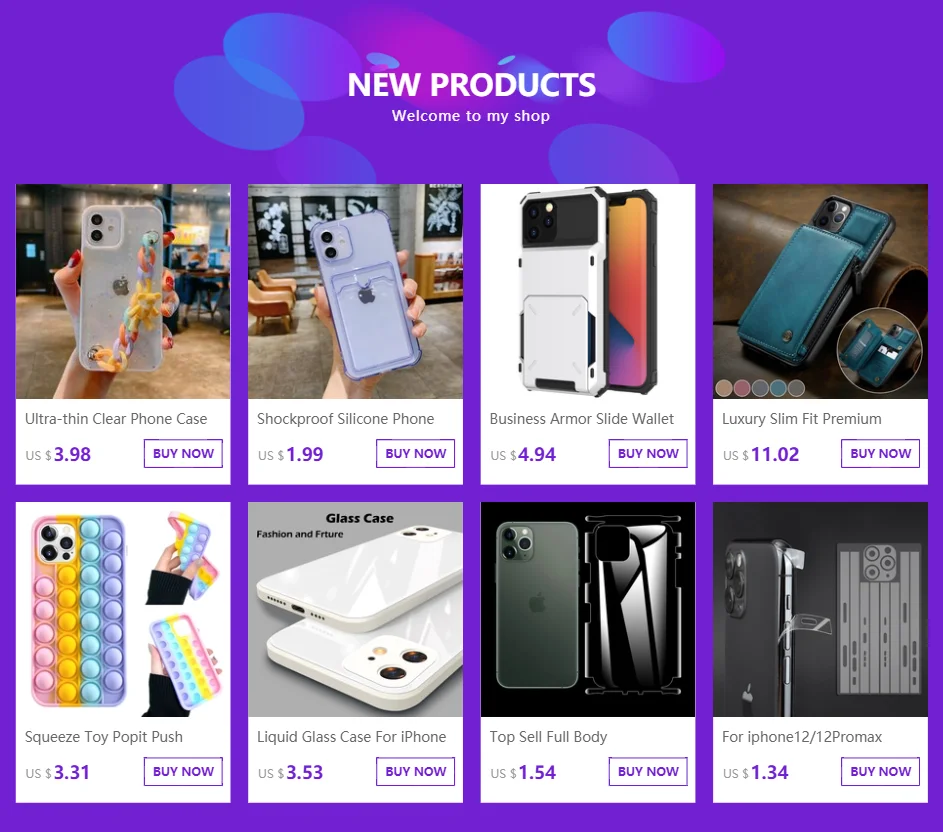The image size is (943, 832).
Task: Open the Luxury Slim Fit Premium image
Action: (x=820, y=291)
